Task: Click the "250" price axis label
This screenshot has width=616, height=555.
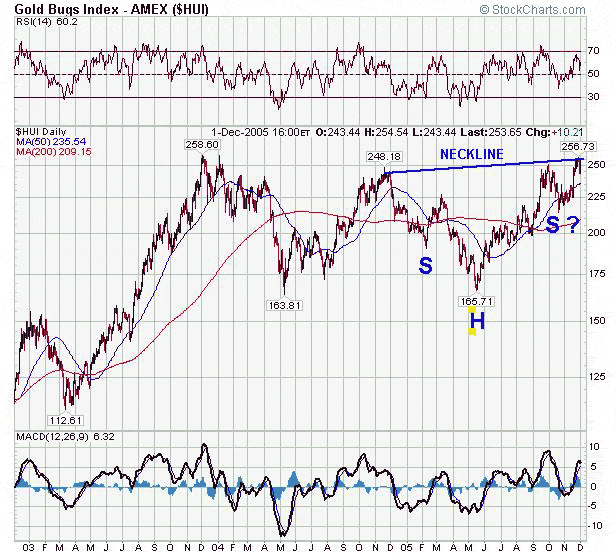Action: click(x=597, y=164)
